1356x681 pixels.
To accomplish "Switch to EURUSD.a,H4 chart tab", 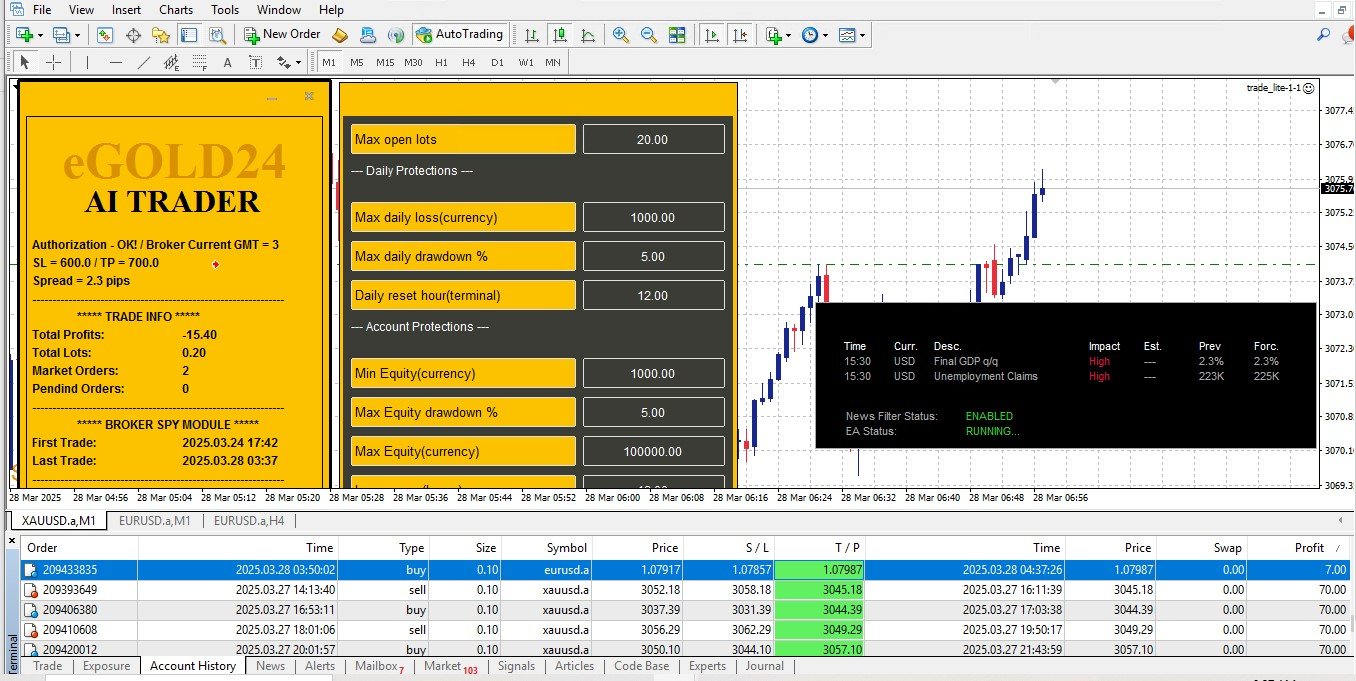I will 249,520.
